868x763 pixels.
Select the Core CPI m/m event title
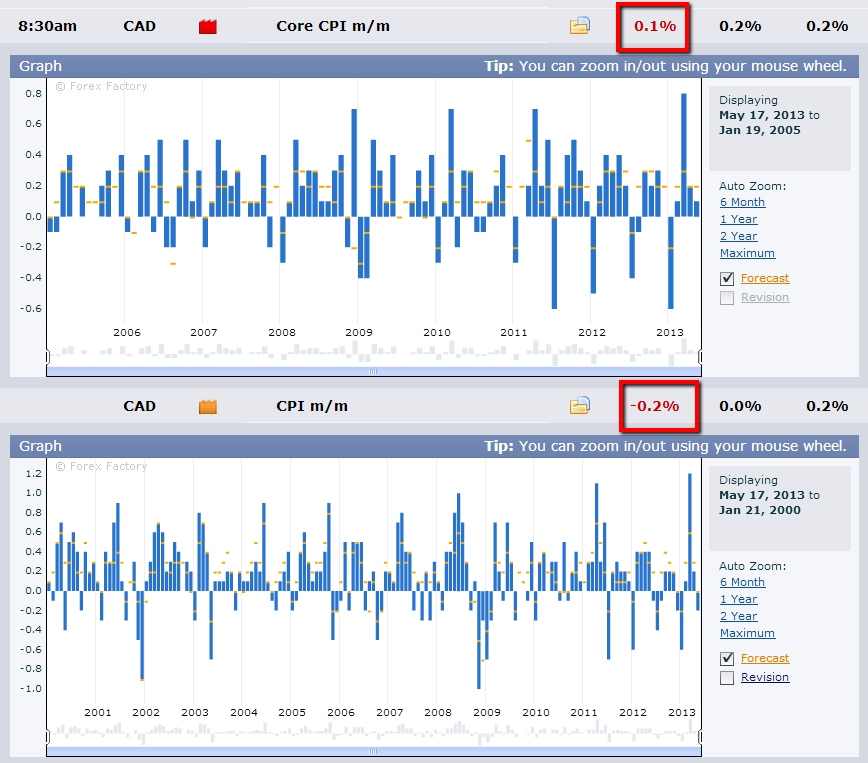pyautogui.click(x=333, y=26)
